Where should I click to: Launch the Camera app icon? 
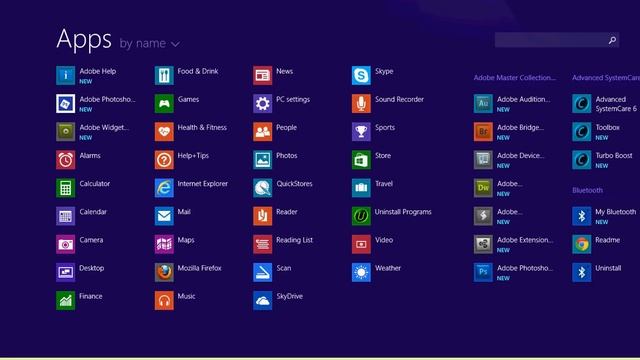pos(65,244)
